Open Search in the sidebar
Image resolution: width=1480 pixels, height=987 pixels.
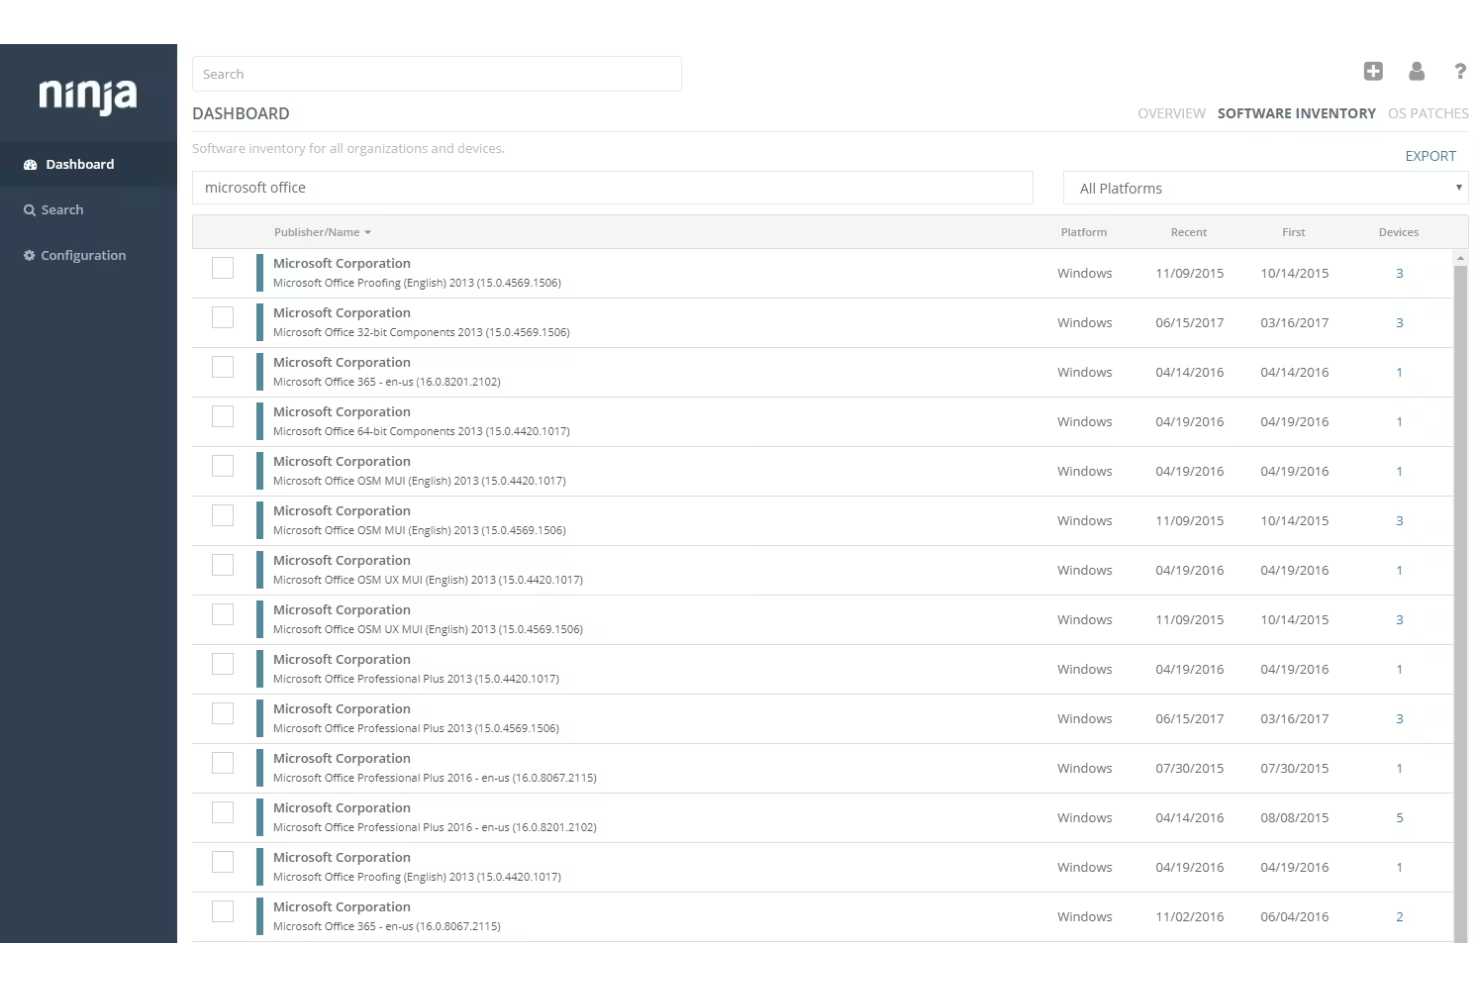click(88, 210)
